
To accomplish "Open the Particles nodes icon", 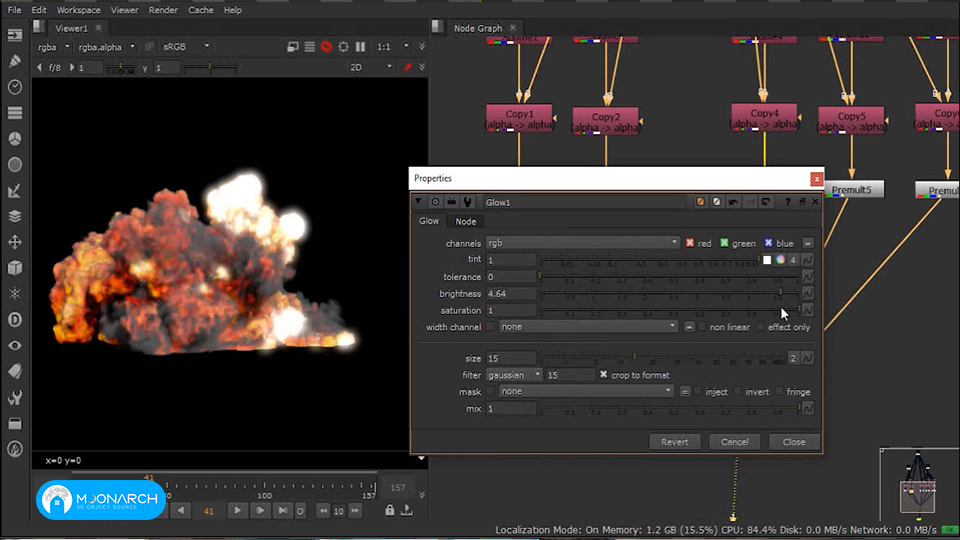I will click(15, 294).
